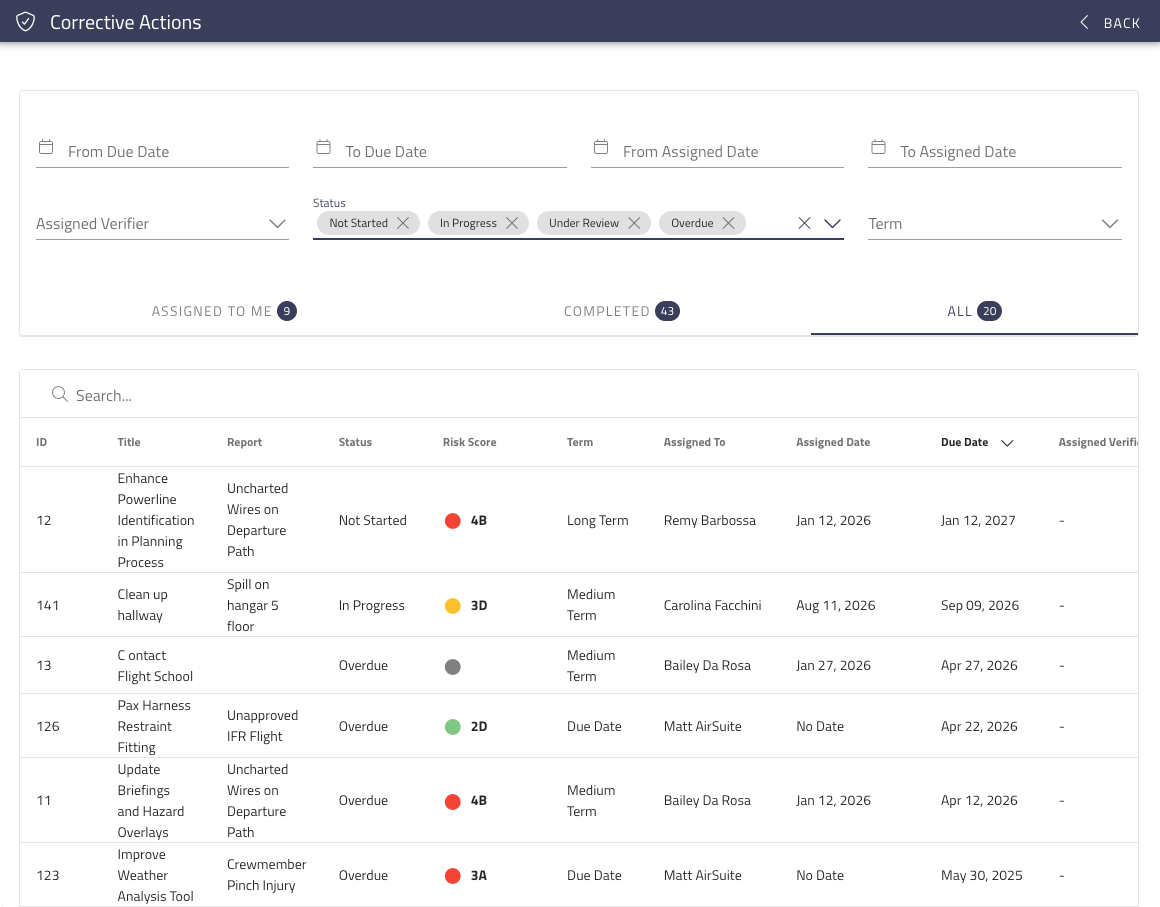Sort by the Assigned Date column header

coord(833,442)
